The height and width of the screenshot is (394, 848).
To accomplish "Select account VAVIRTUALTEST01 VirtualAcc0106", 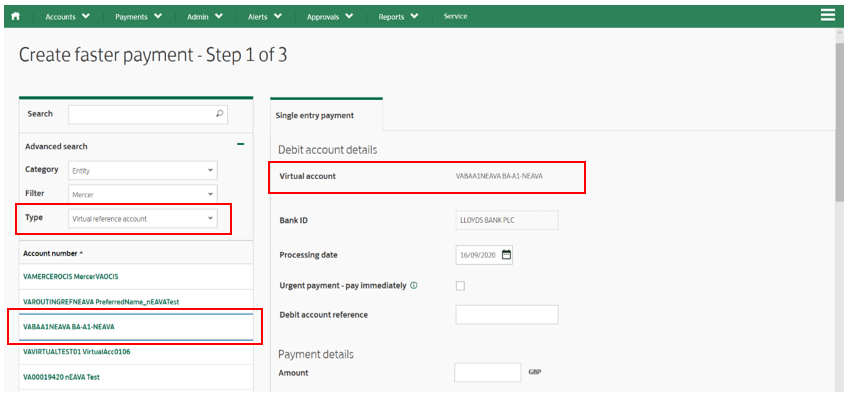I will point(136,352).
